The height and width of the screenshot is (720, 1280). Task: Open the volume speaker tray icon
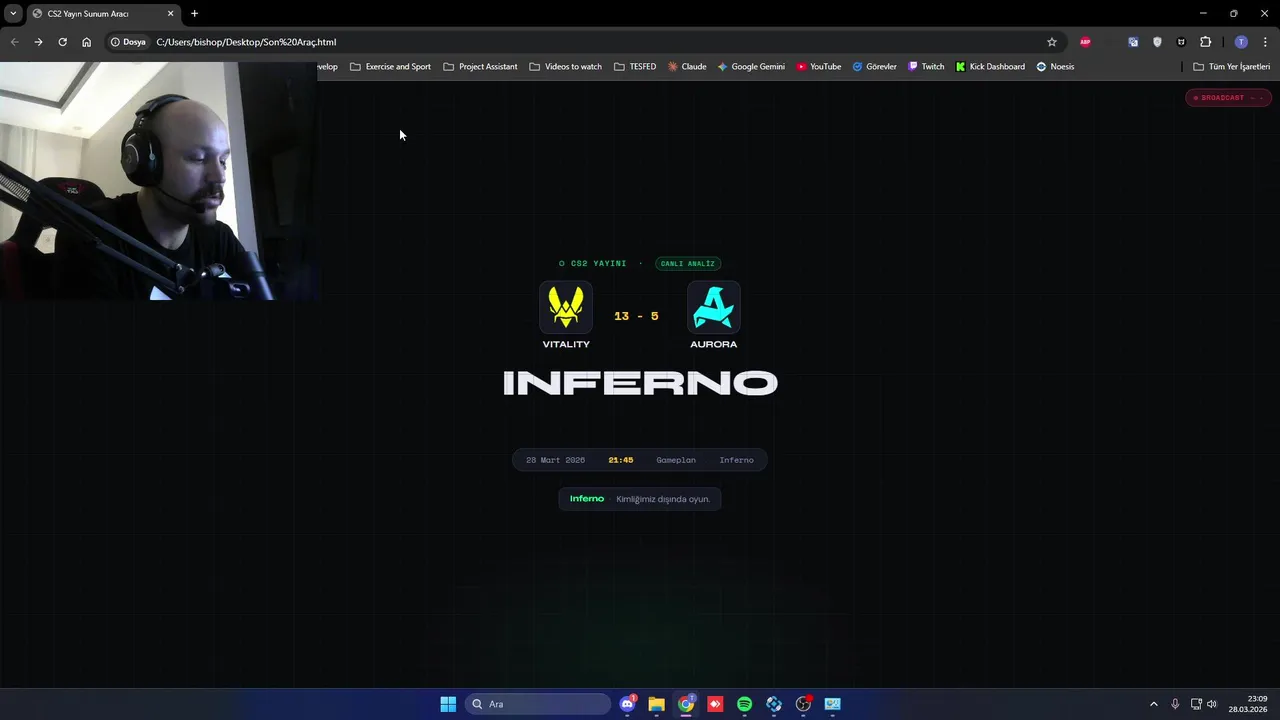pos(1212,704)
